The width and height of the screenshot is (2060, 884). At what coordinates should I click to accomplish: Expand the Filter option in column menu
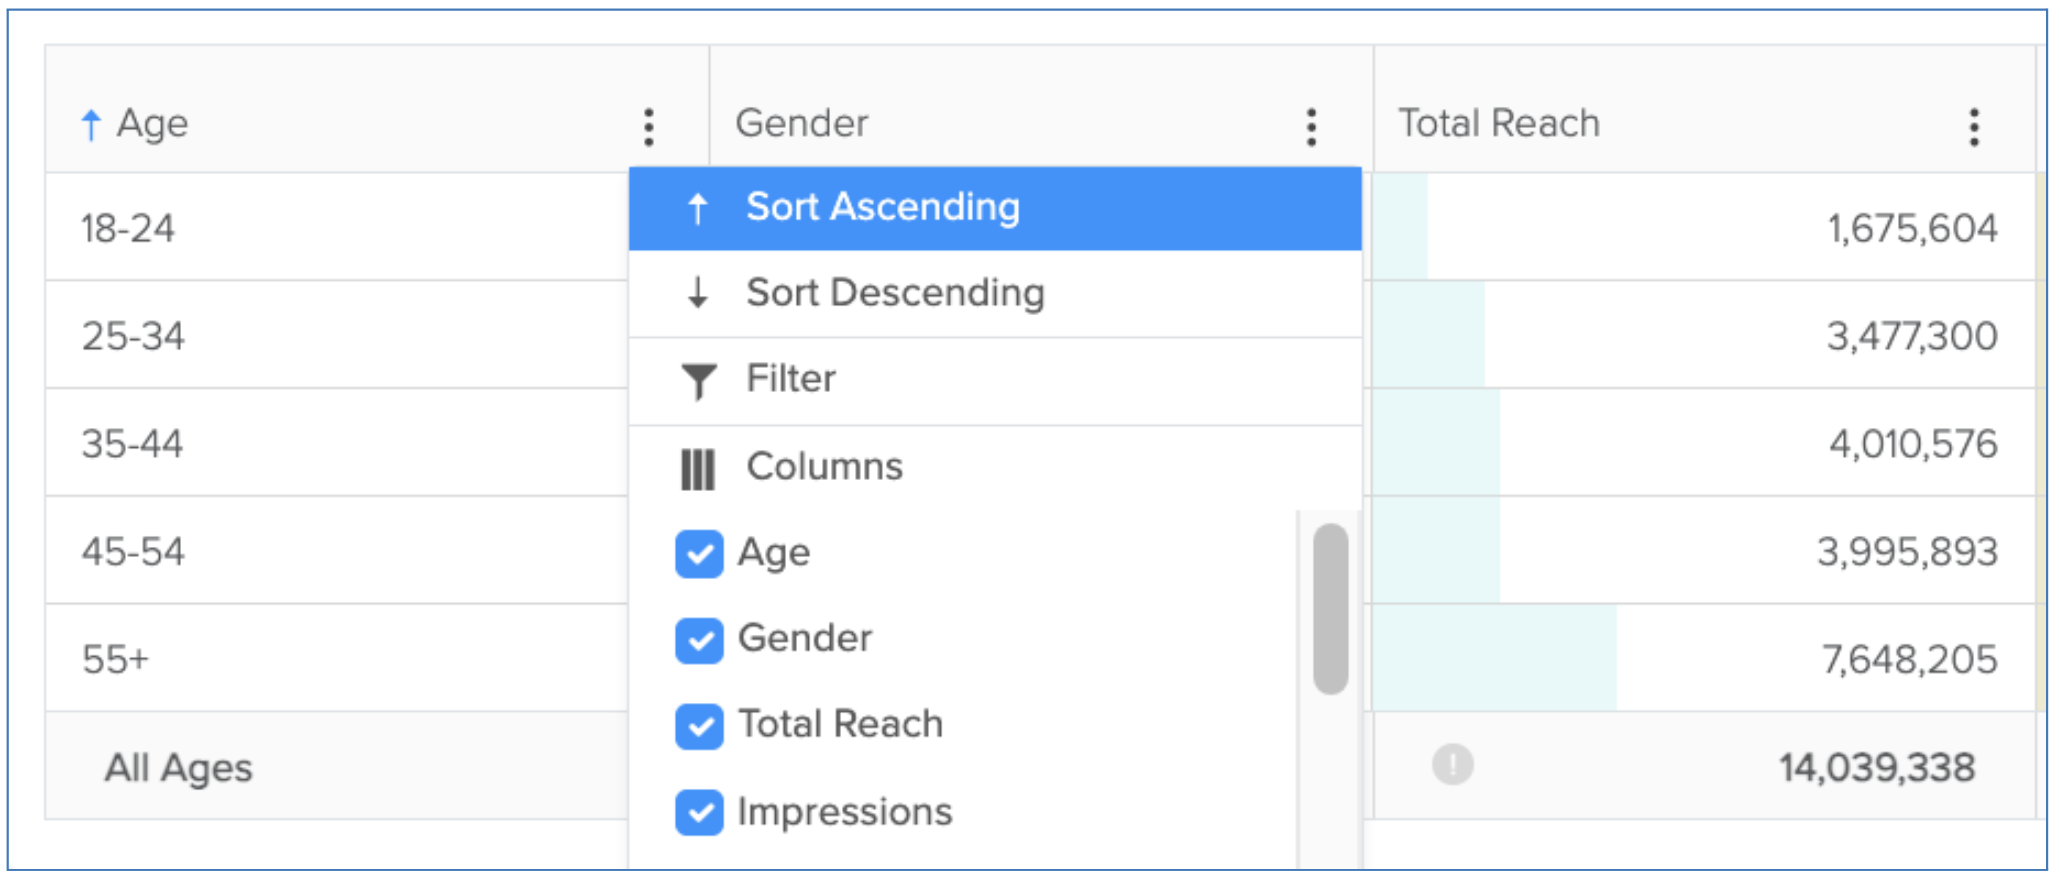click(x=791, y=379)
